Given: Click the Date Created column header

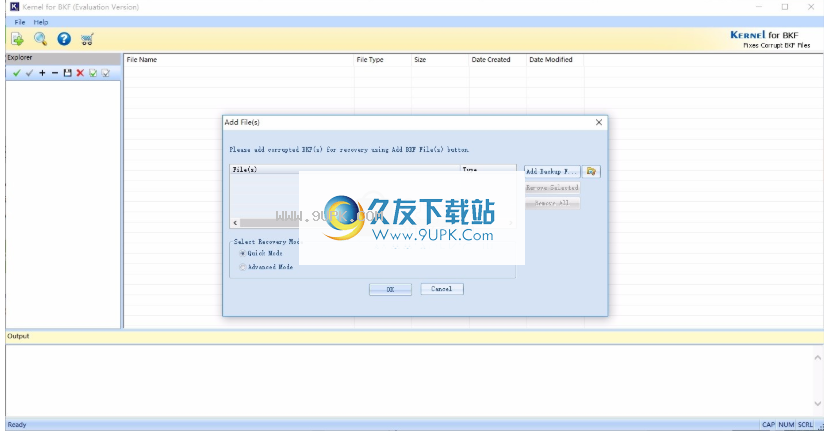Looking at the screenshot, I should point(497,60).
